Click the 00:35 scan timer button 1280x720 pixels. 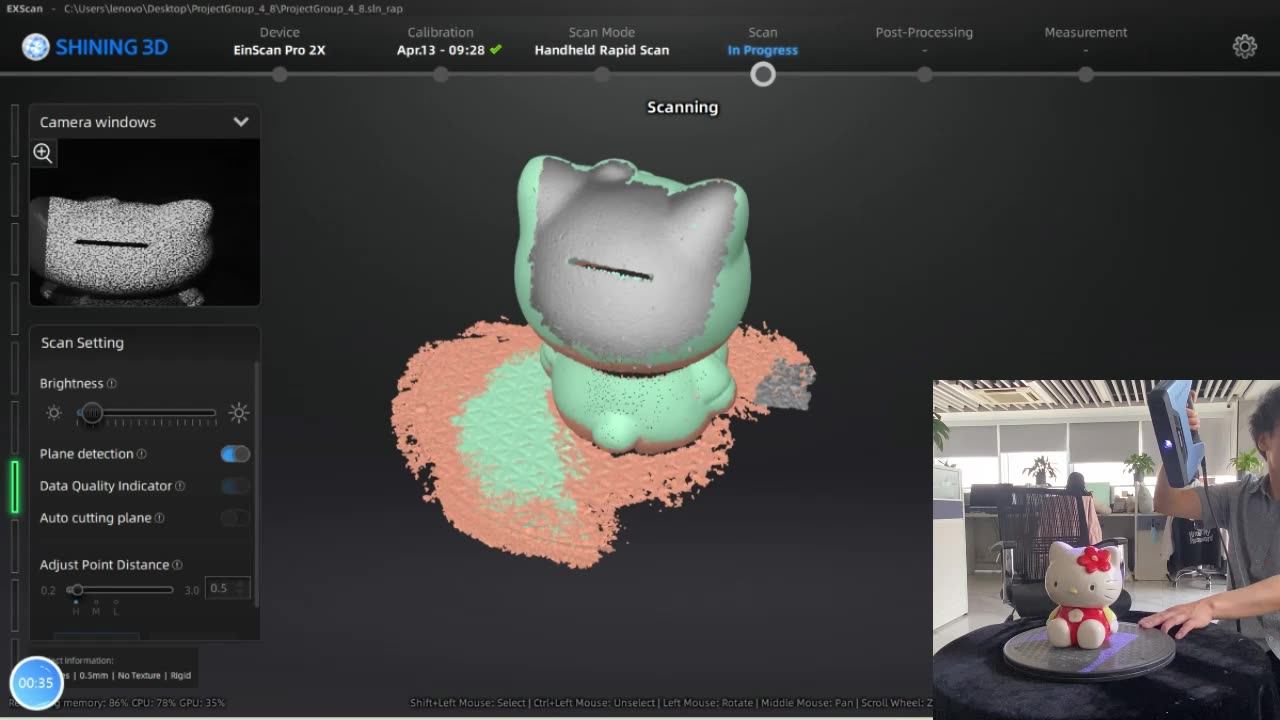tap(37, 682)
